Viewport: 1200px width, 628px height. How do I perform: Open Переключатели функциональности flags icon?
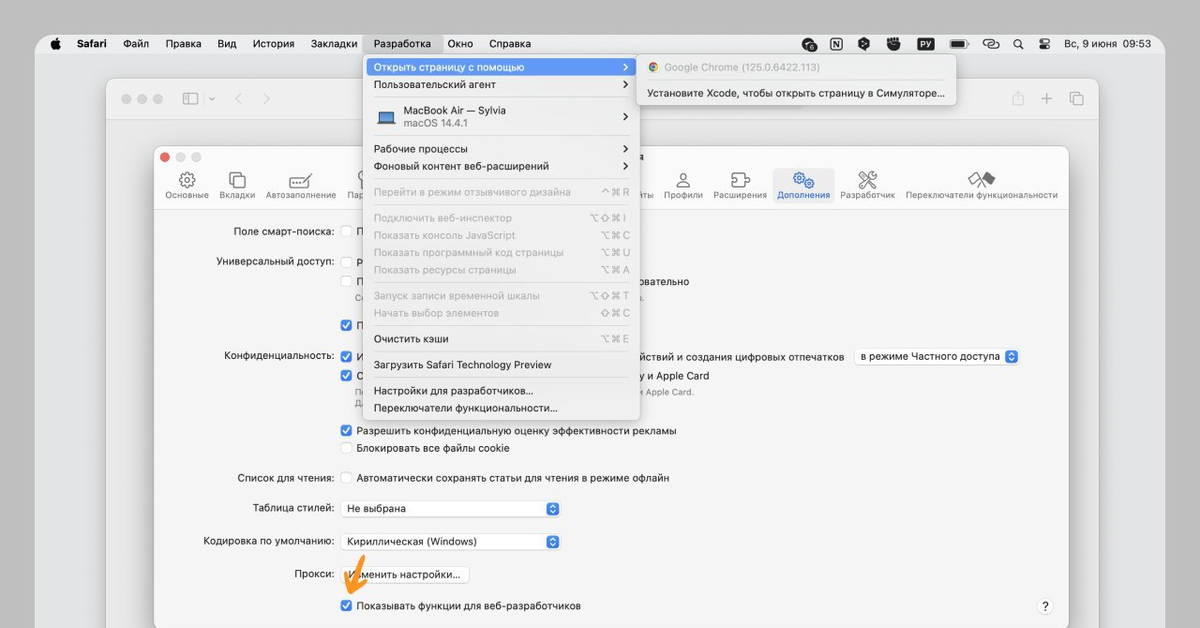[981, 181]
